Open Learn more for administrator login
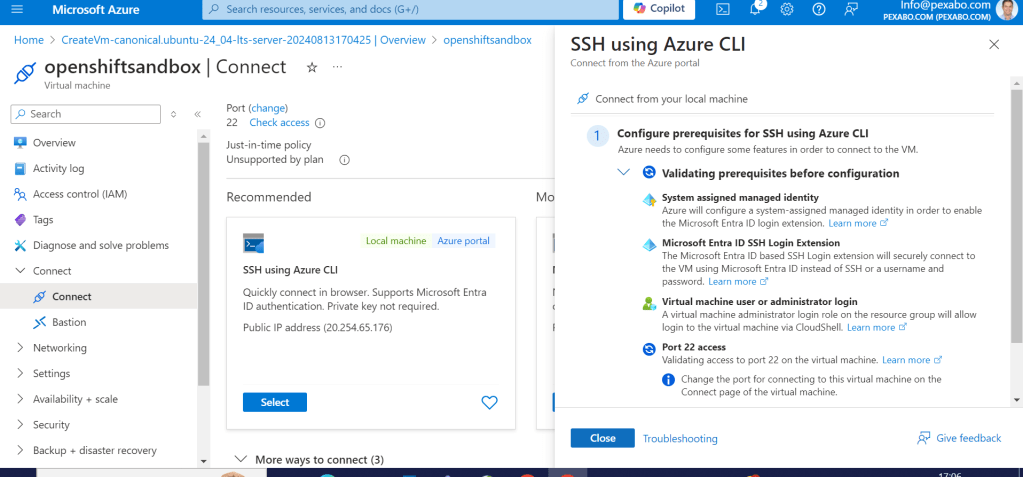Image resolution: width=1023 pixels, height=477 pixels. point(877,327)
